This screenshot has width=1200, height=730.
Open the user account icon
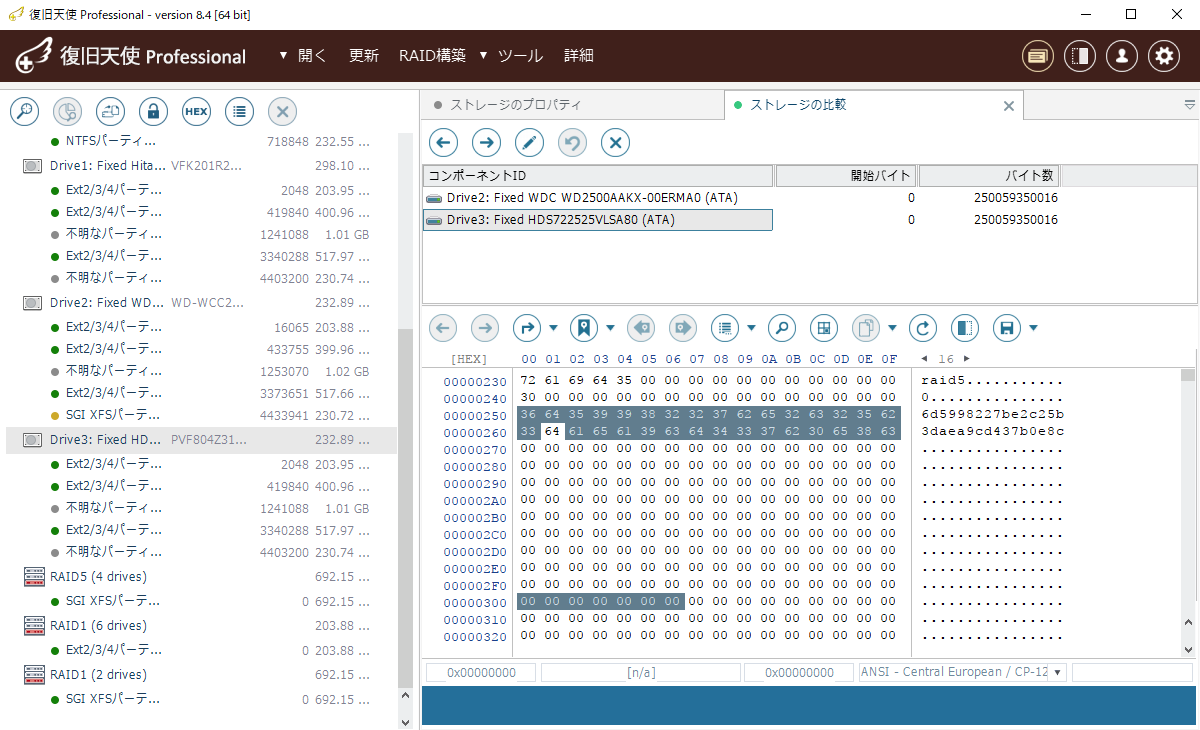pos(1122,56)
